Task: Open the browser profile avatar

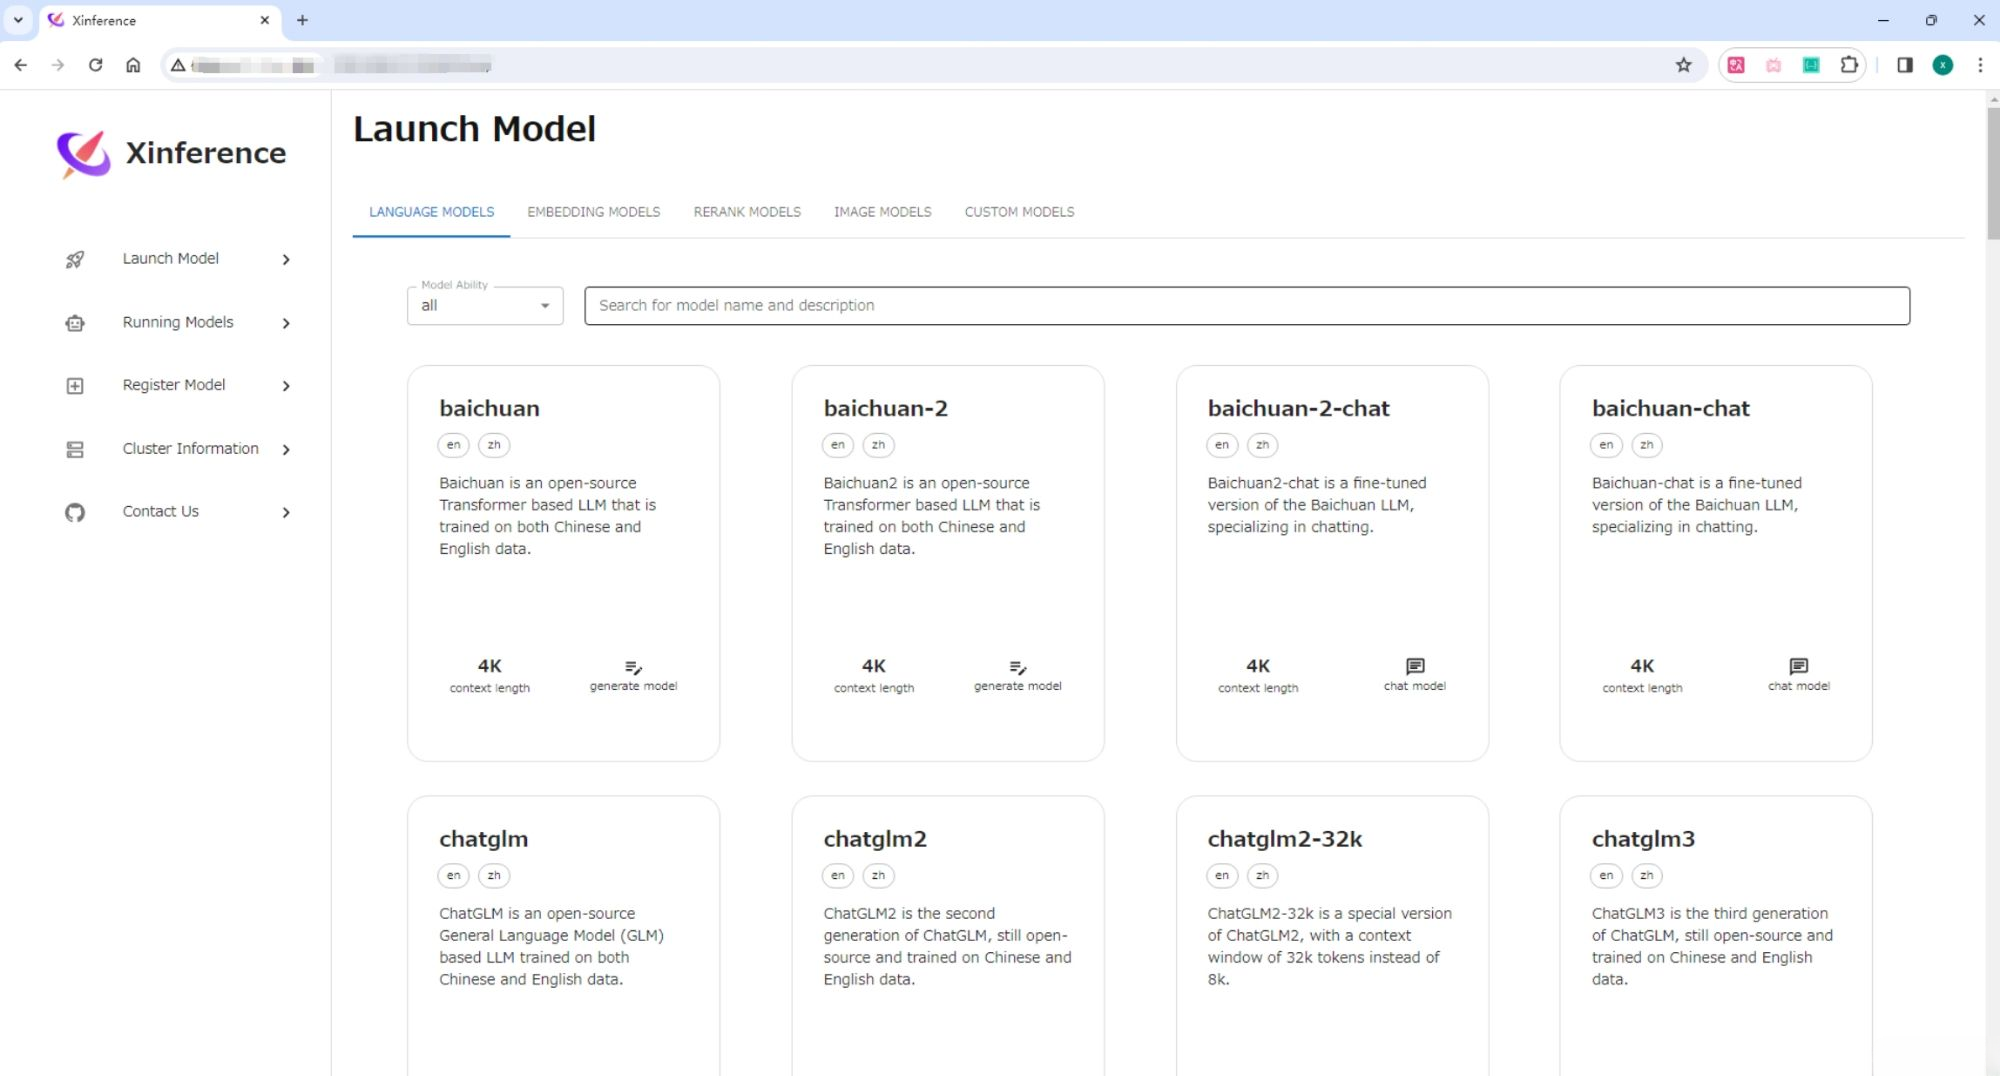Action: coord(1943,65)
